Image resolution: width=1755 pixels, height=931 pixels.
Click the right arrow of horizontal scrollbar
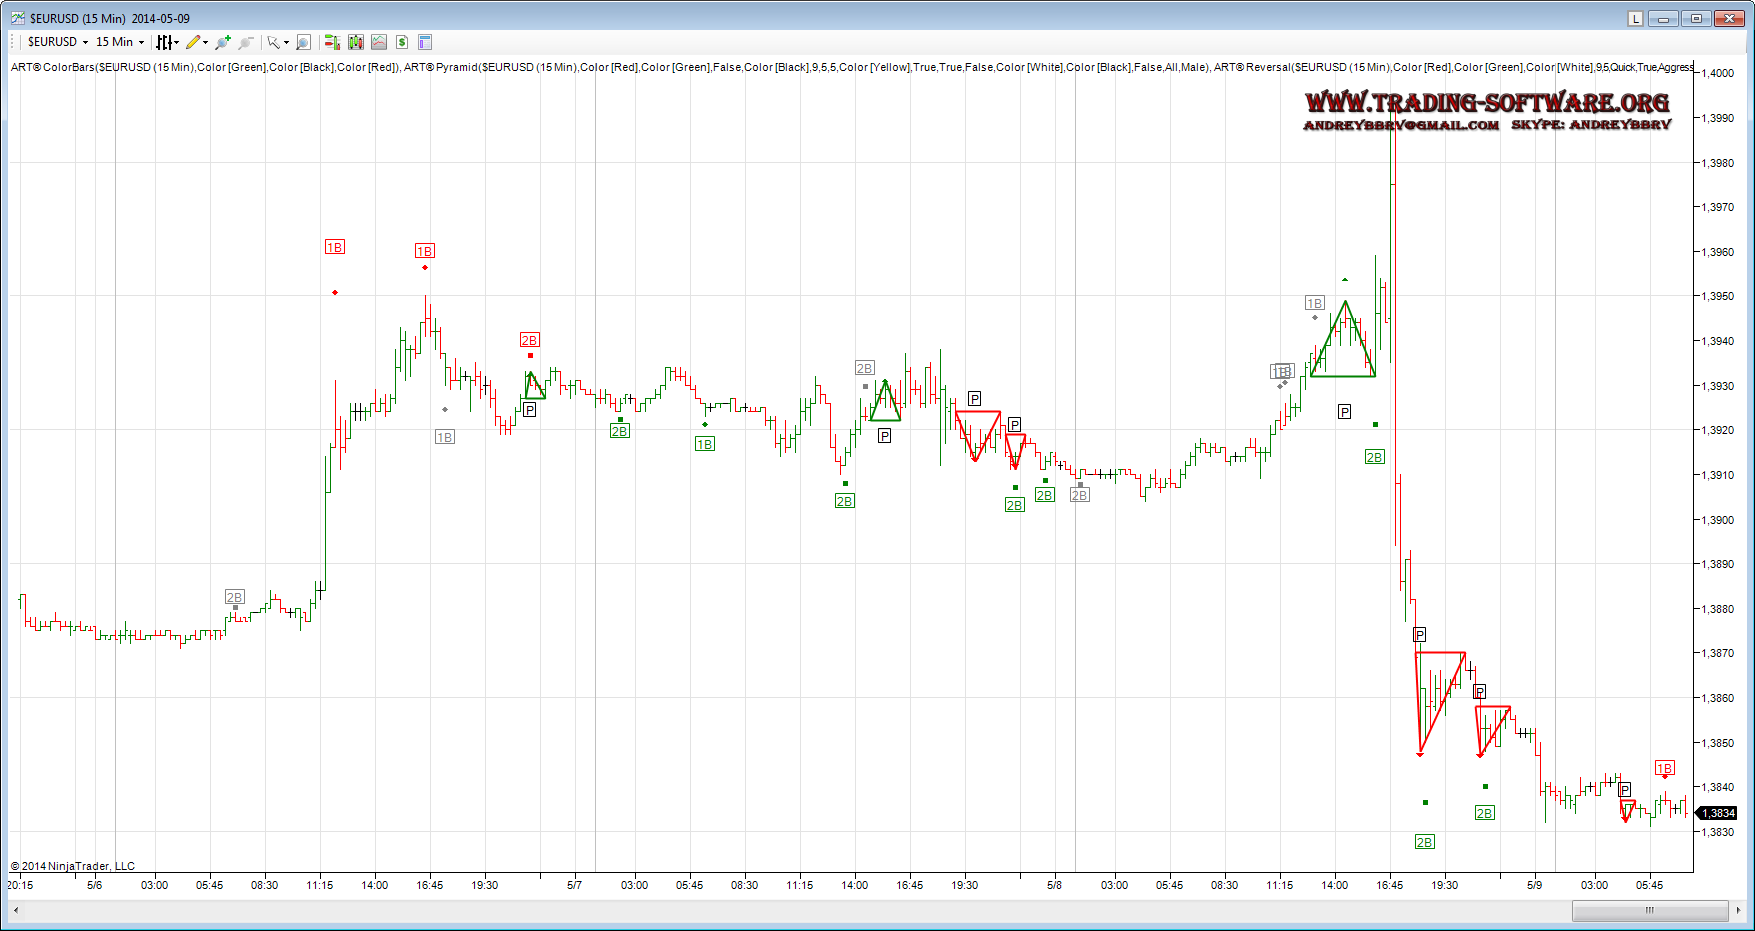(1739, 910)
